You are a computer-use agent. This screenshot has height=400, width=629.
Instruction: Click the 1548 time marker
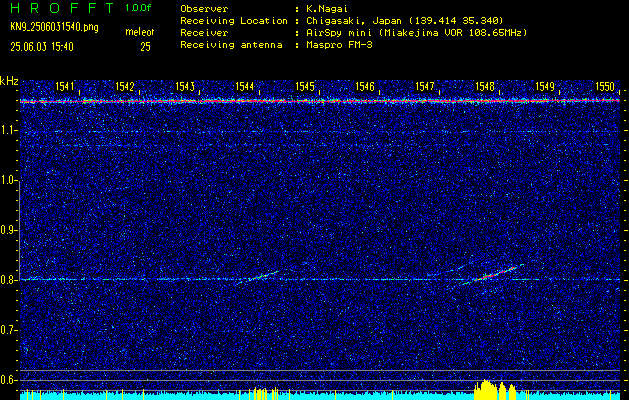click(x=485, y=86)
